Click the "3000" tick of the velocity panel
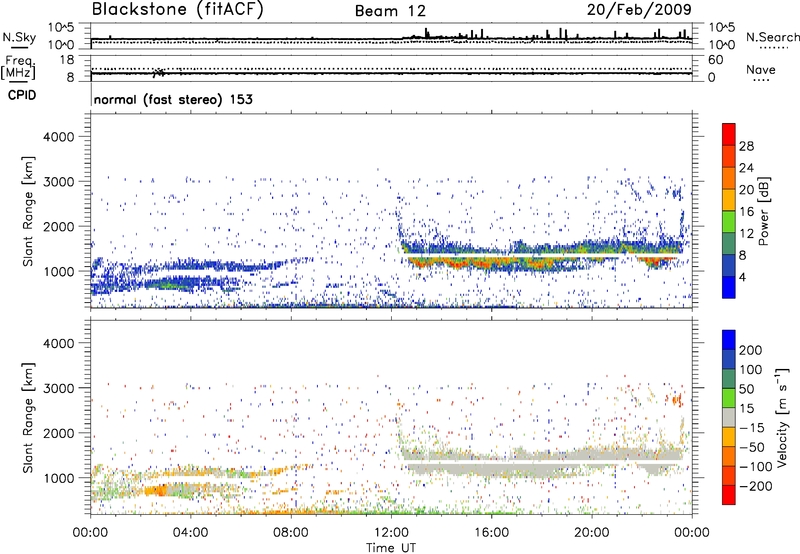Image resolution: width=800 pixels, height=554 pixels. (58, 388)
